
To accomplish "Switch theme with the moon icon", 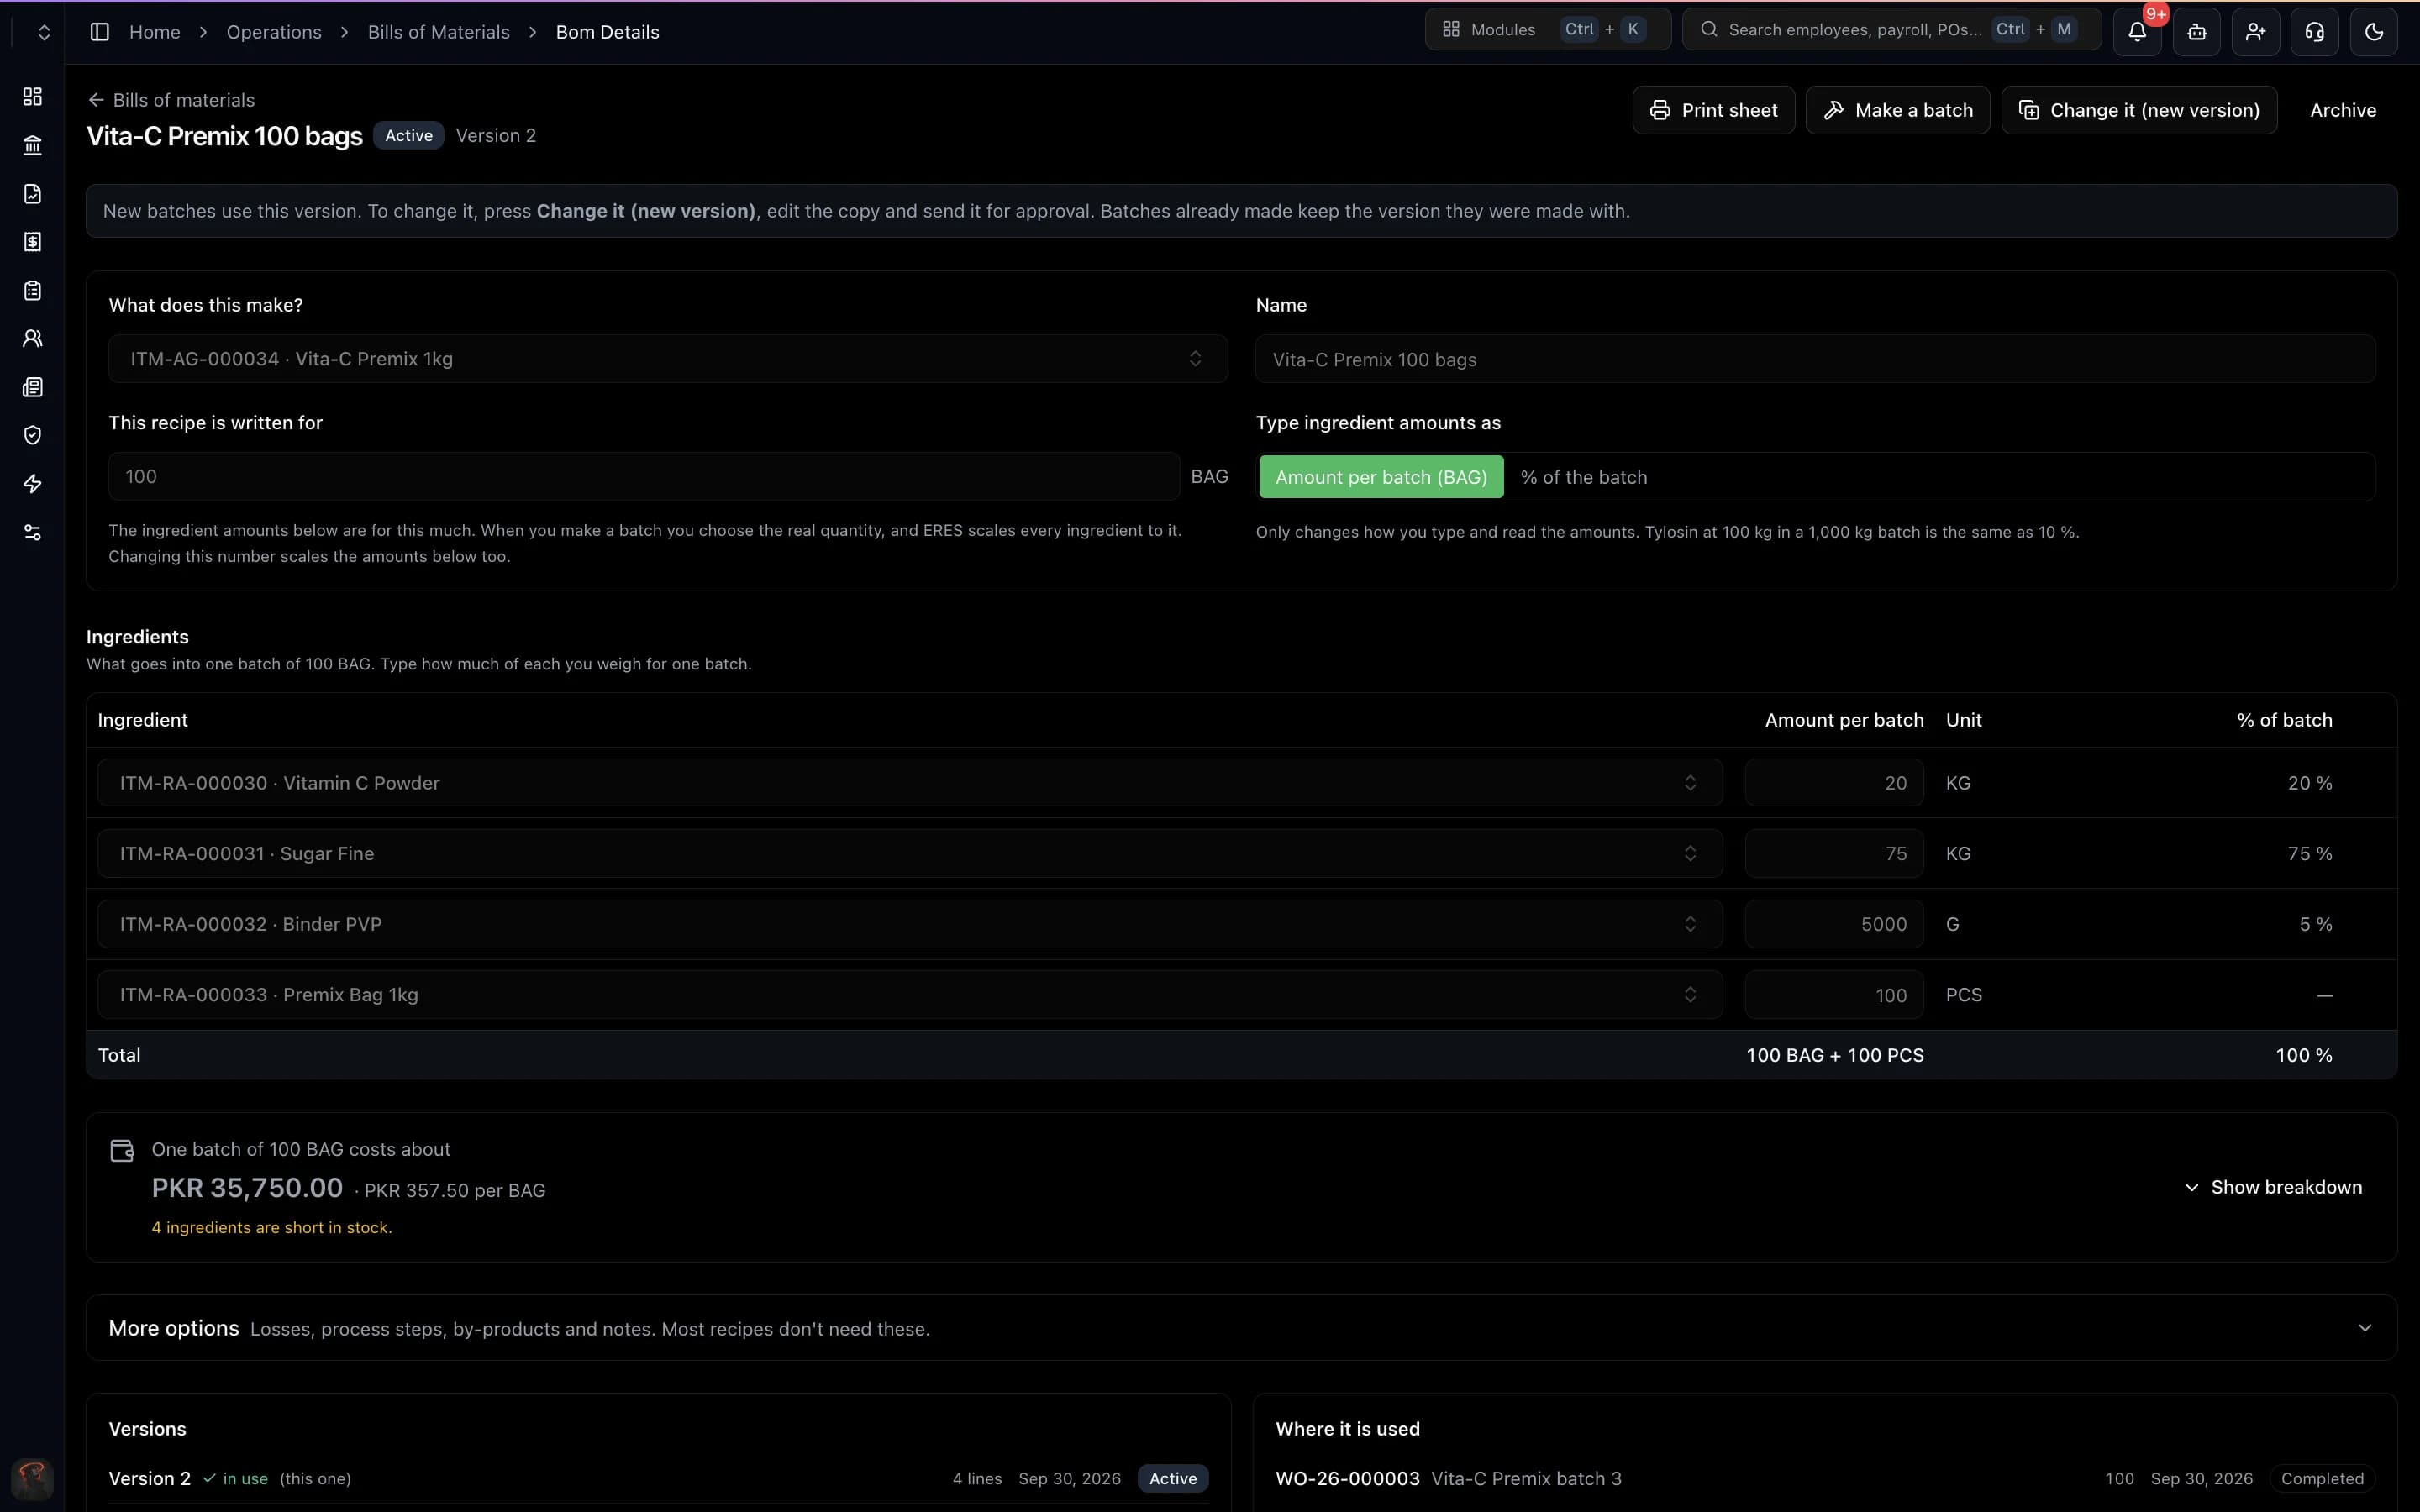I will (2373, 31).
